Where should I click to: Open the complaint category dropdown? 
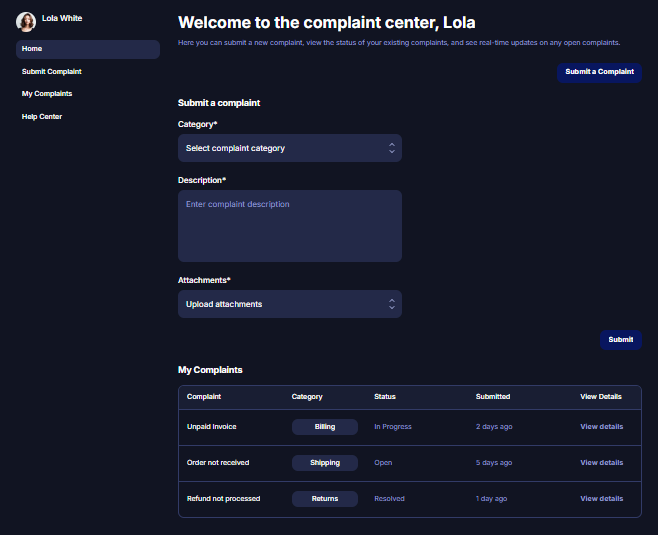coord(290,148)
